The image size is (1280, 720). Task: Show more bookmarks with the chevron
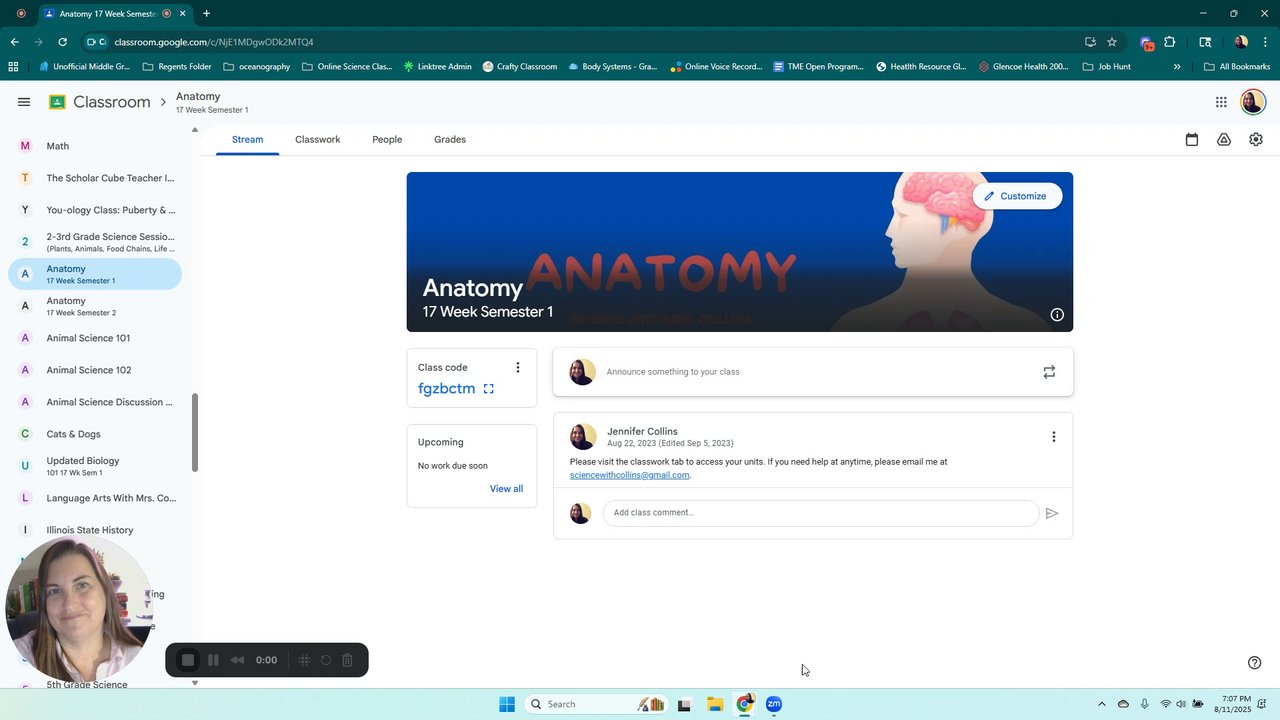(x=1177, y=67)
